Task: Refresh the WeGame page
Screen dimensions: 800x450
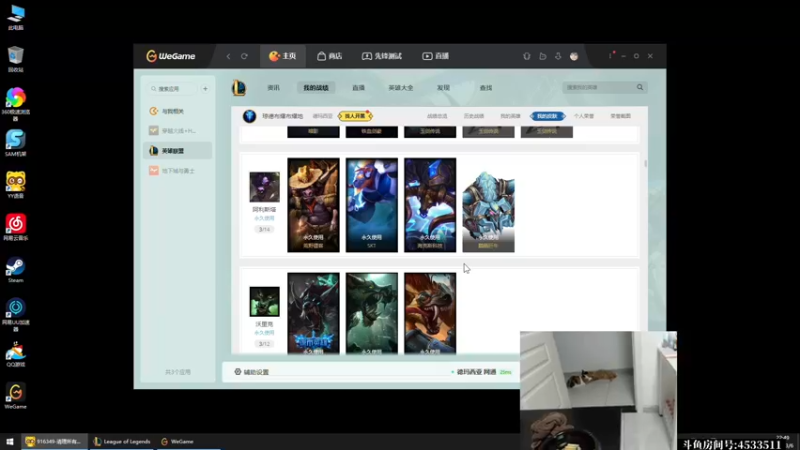Action: (244, 56)
